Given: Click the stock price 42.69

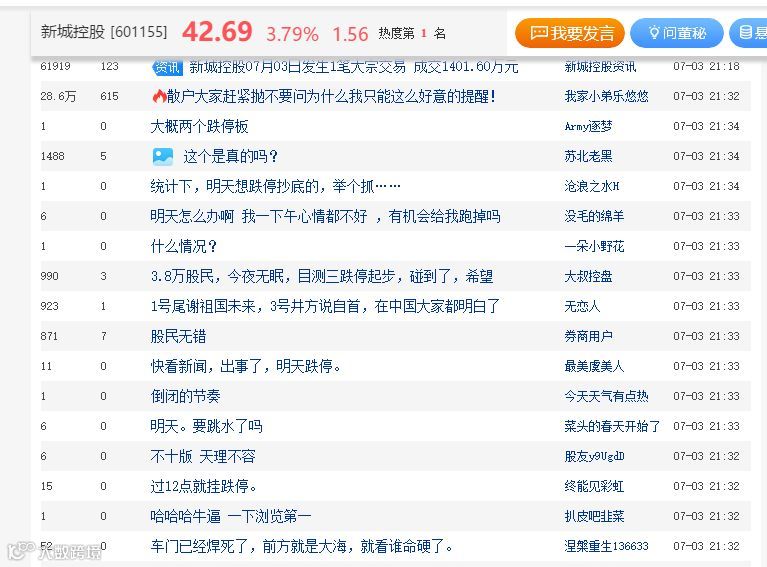Looking at the screenshot, I should [x=217, y=32].
